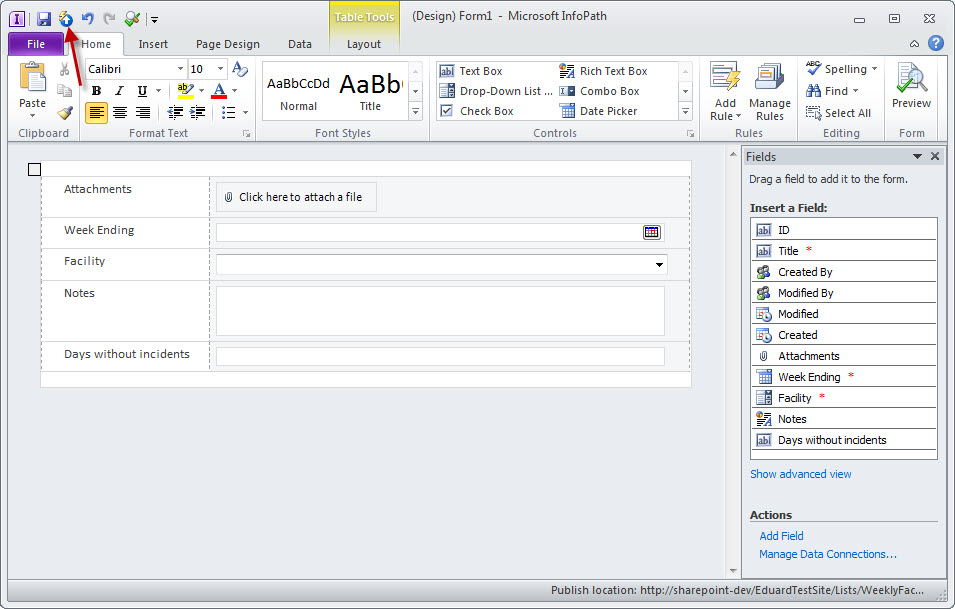
Task: Open the File tab
Action: tap(36, 44)
